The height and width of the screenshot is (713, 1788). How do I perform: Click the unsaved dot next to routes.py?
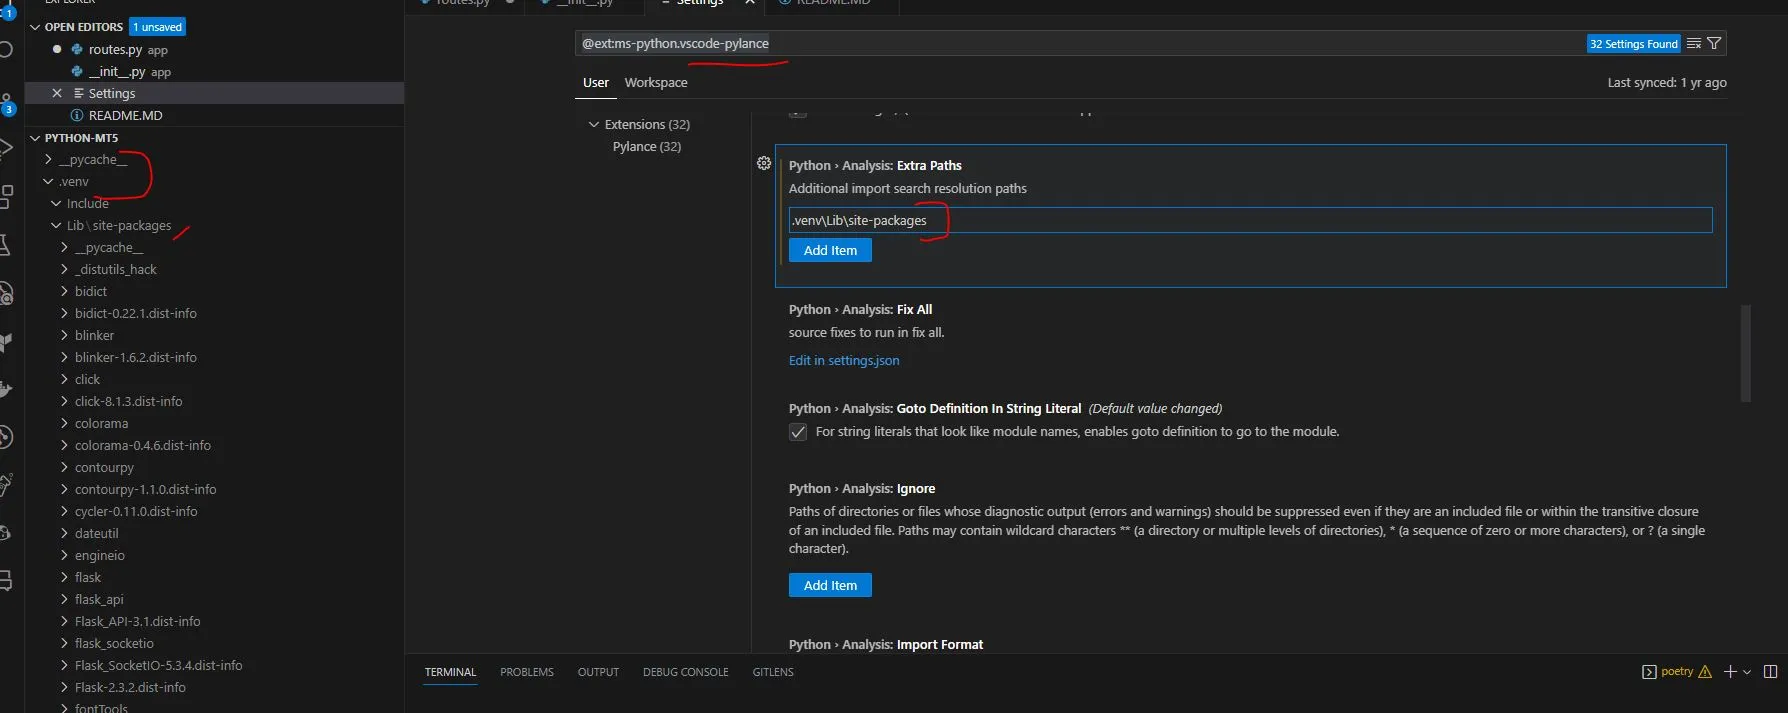(57, 49)
